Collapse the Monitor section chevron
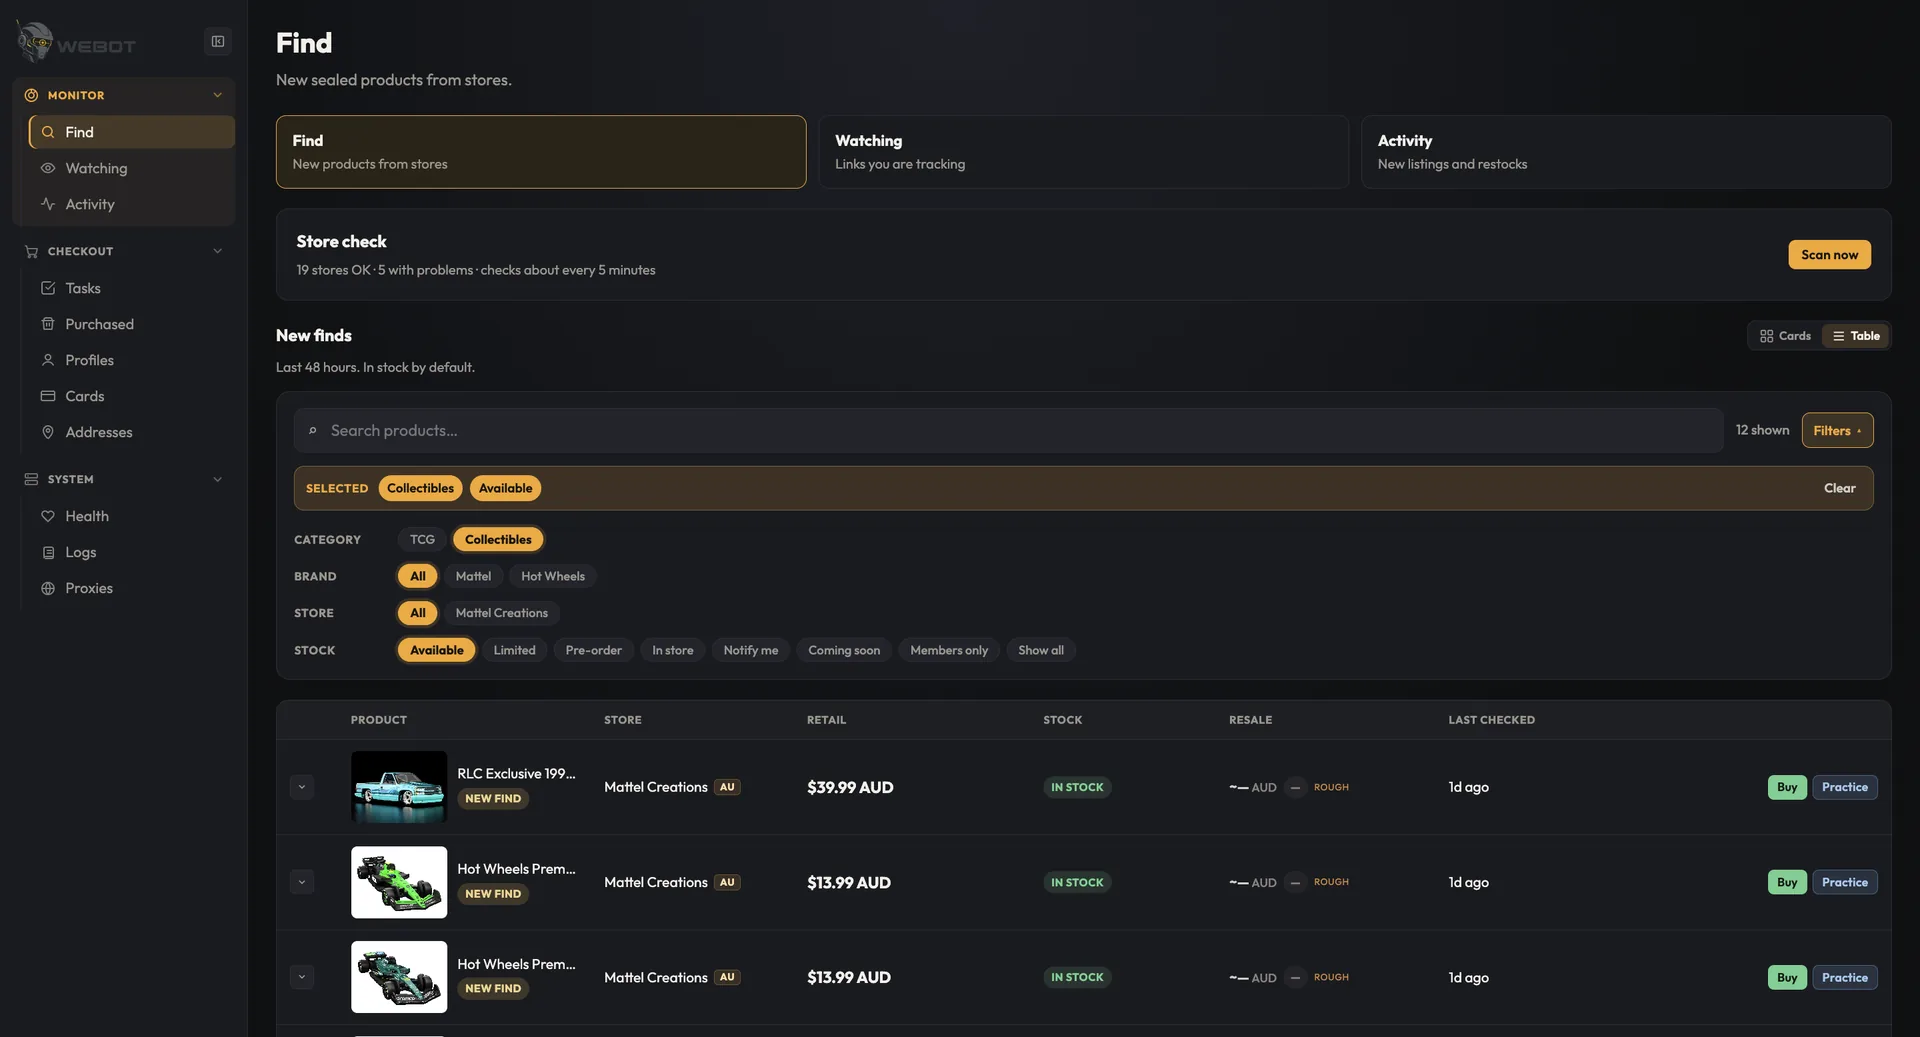1920x1037 pixels. pos(217,95)
